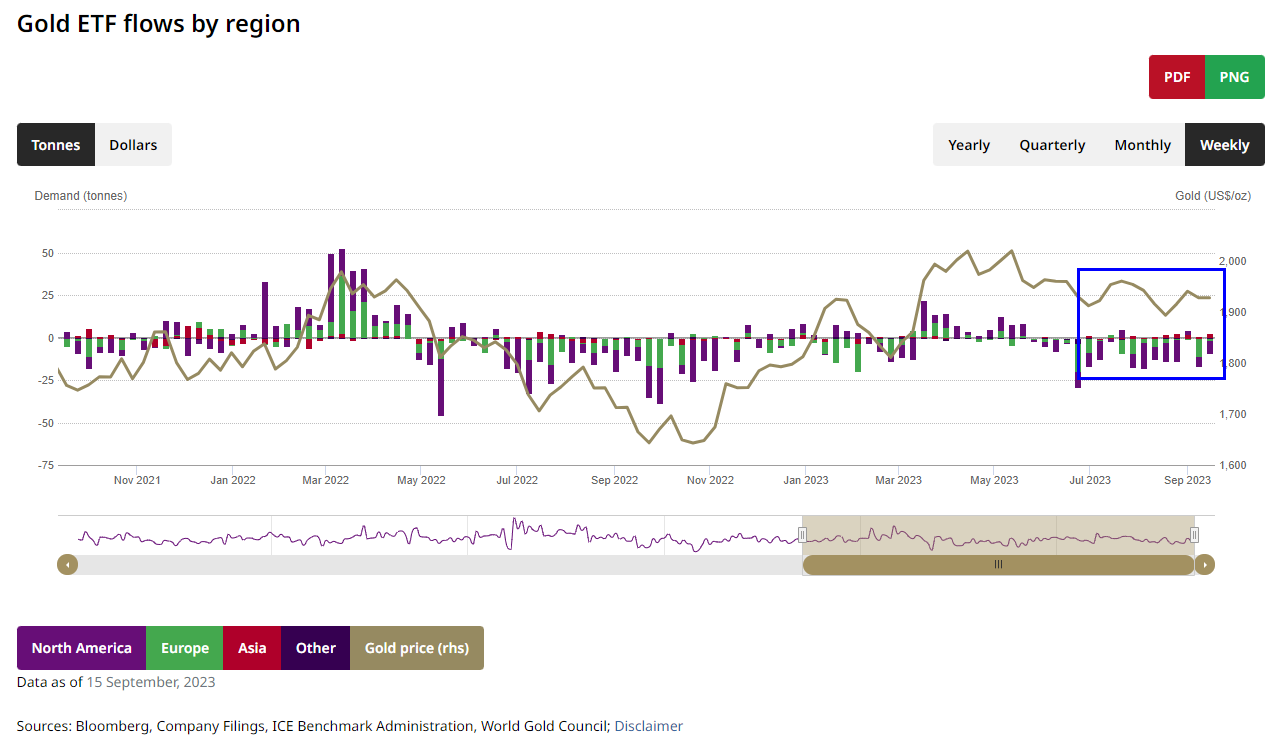
Task: Click the scrollbar grip in the navigator
Action: pyautogui.click(x=998, y=565)
